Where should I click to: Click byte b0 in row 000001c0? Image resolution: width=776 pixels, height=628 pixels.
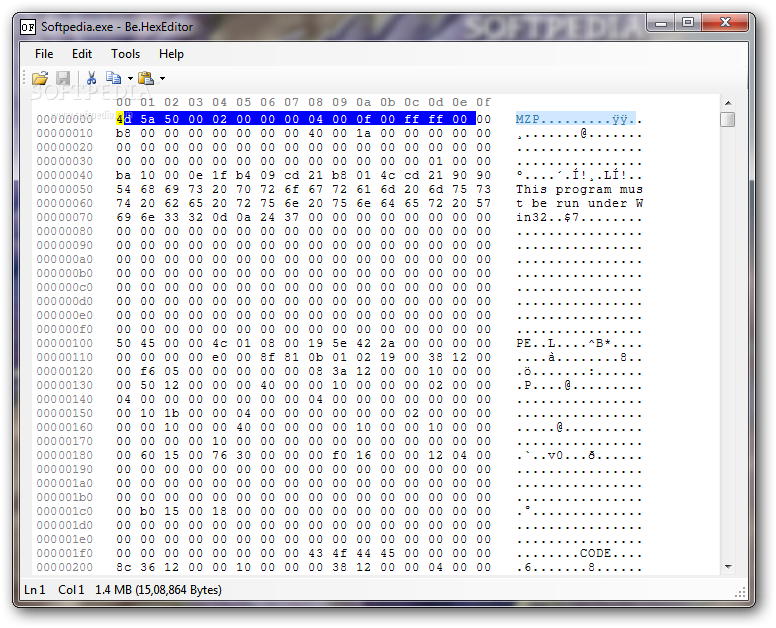147,511
